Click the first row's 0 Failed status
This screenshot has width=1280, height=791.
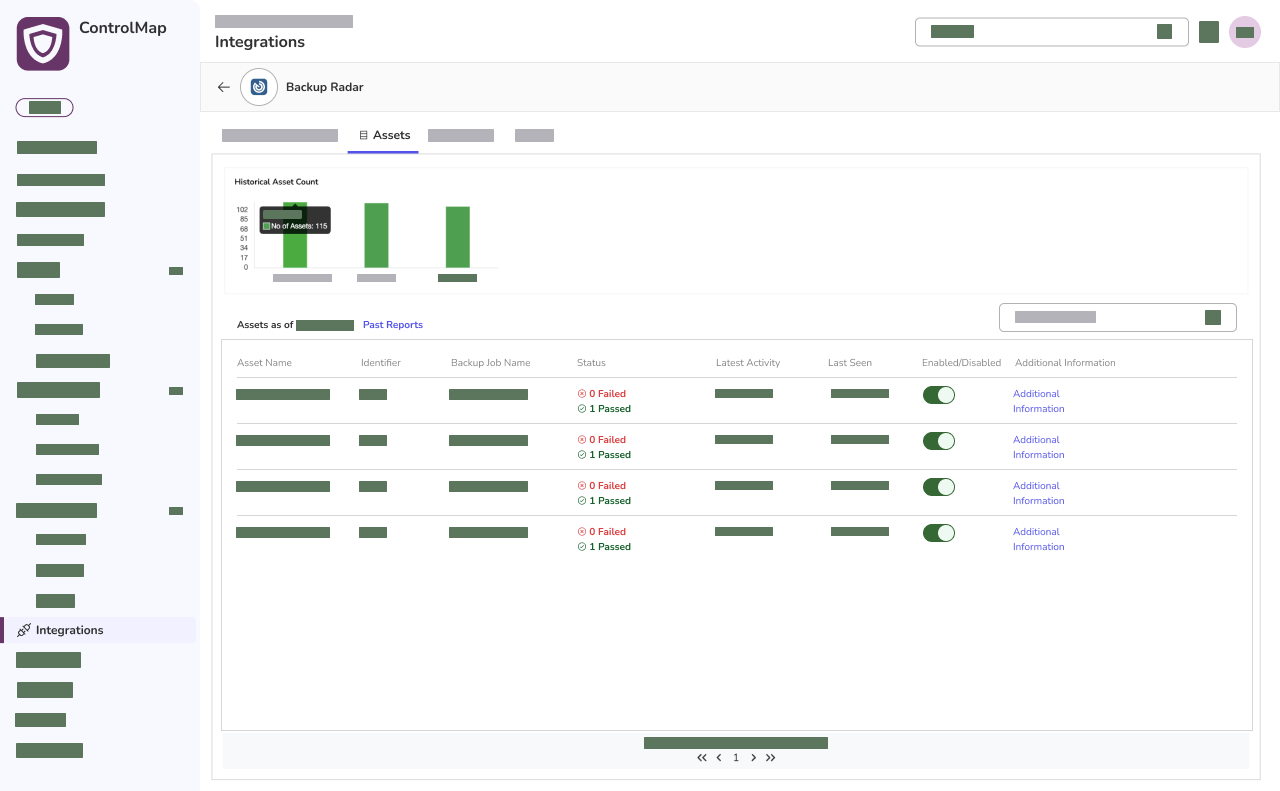pyautogui.click(x=602, y=394)
